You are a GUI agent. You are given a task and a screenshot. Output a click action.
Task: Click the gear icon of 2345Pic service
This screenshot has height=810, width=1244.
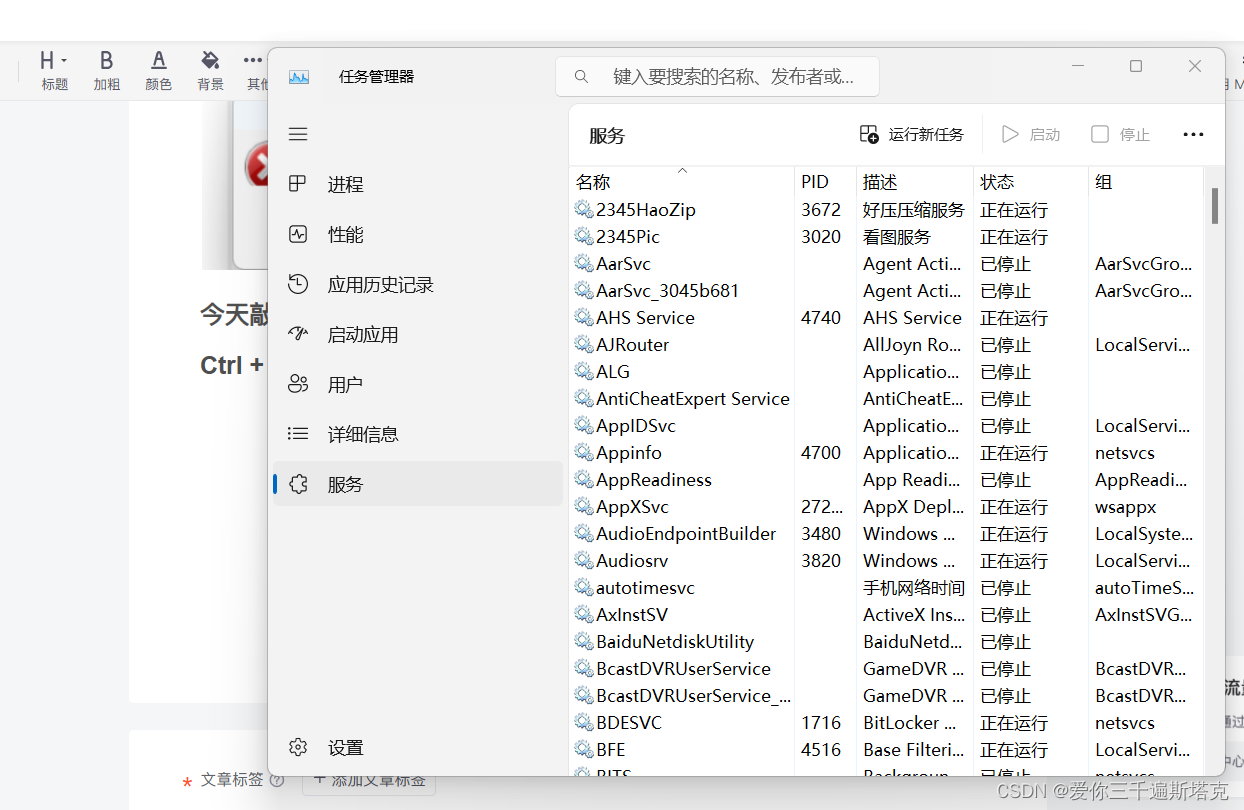[584, 236]
